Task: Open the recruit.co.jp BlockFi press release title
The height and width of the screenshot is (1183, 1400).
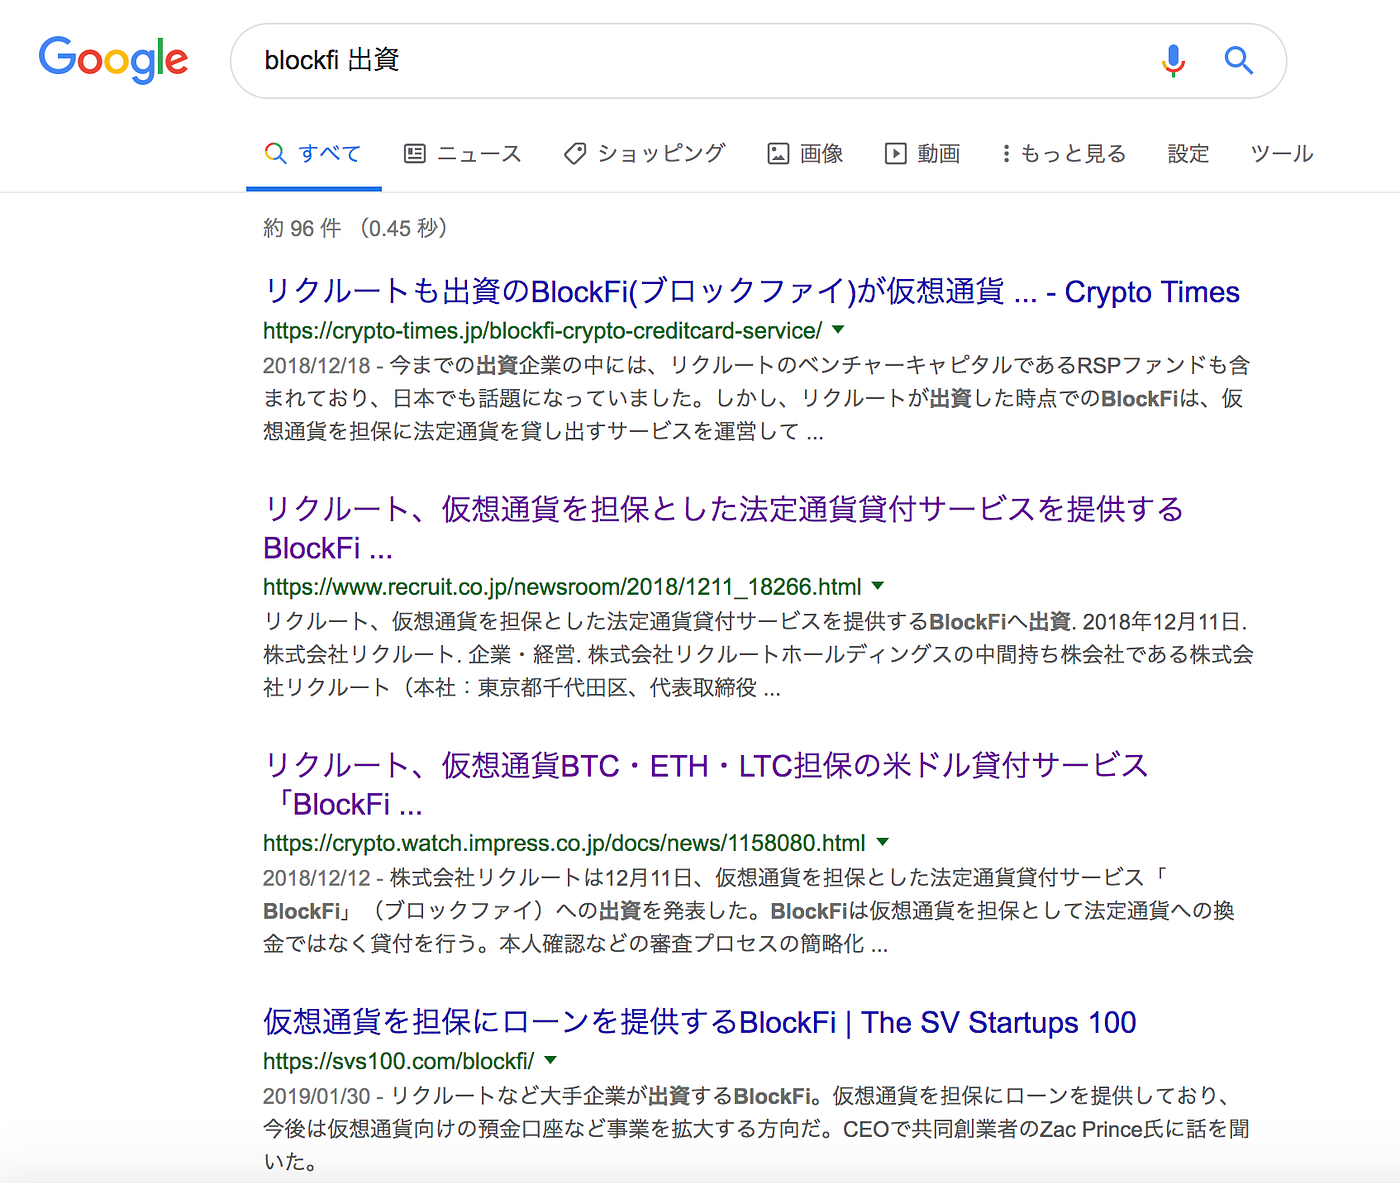Action: 723,528
